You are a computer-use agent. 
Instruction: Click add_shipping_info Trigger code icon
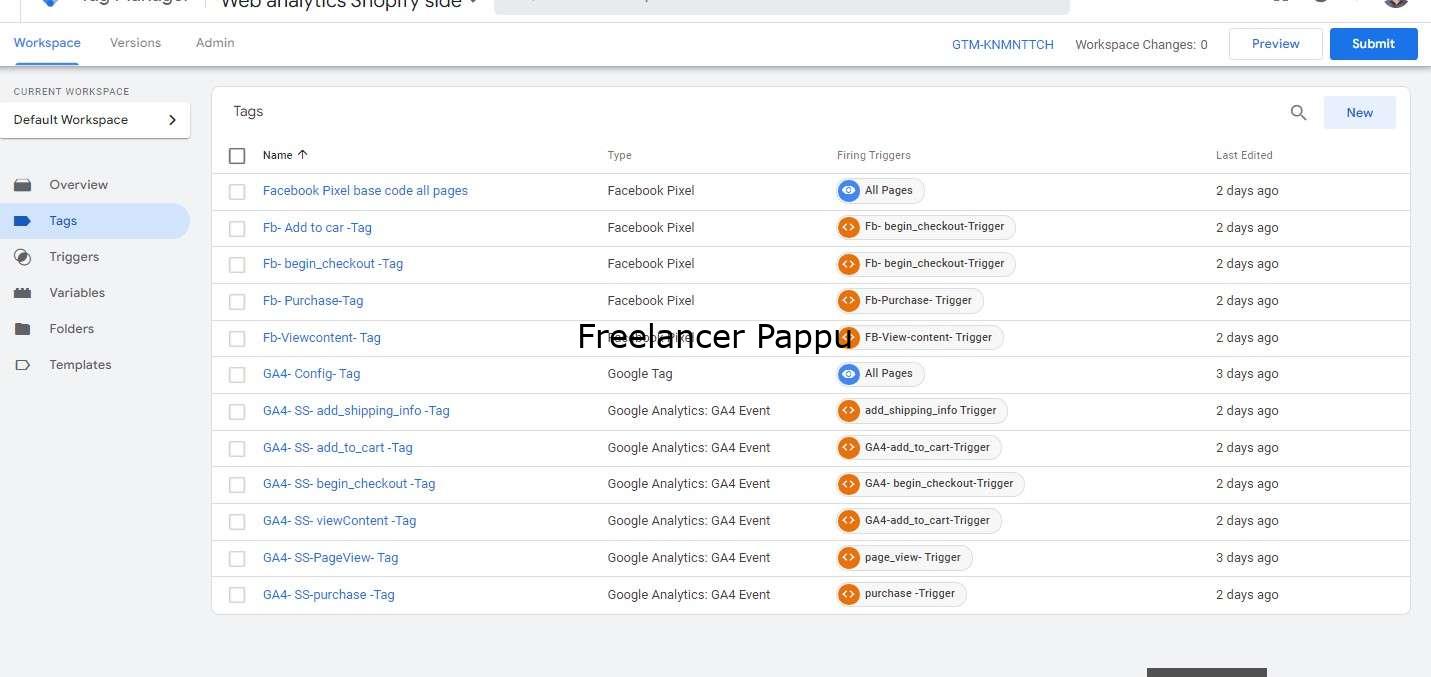(x=849, y=410)
